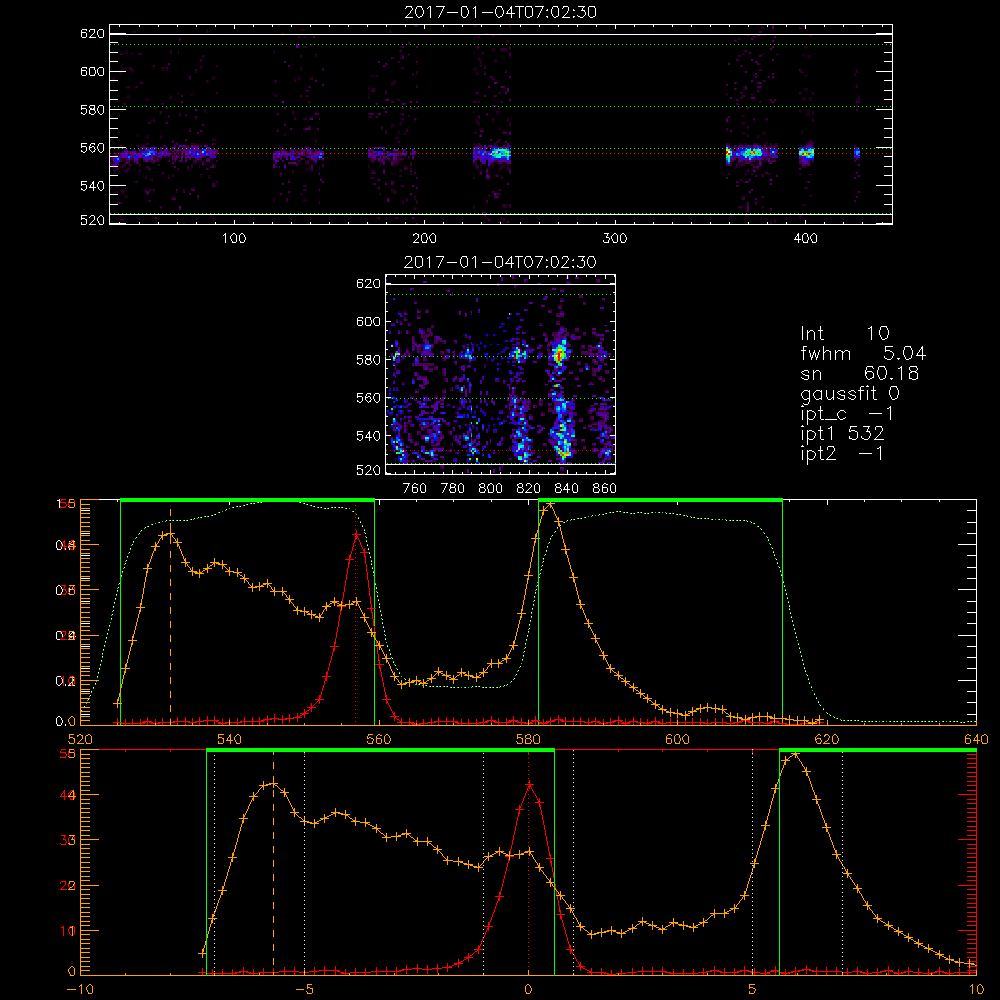
Task: Click x-axis label 840 on middle image
Action: tap(566, 489)
